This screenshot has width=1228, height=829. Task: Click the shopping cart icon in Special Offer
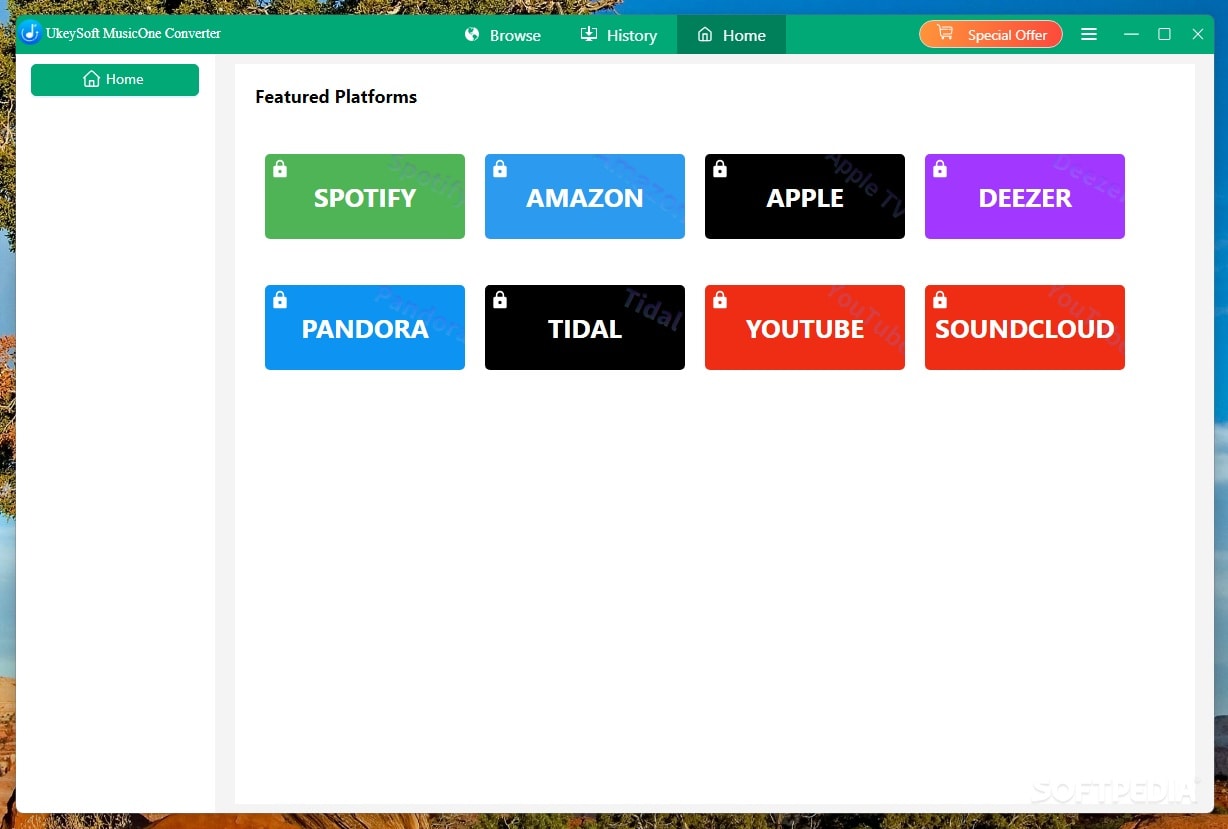coord(945,34)
